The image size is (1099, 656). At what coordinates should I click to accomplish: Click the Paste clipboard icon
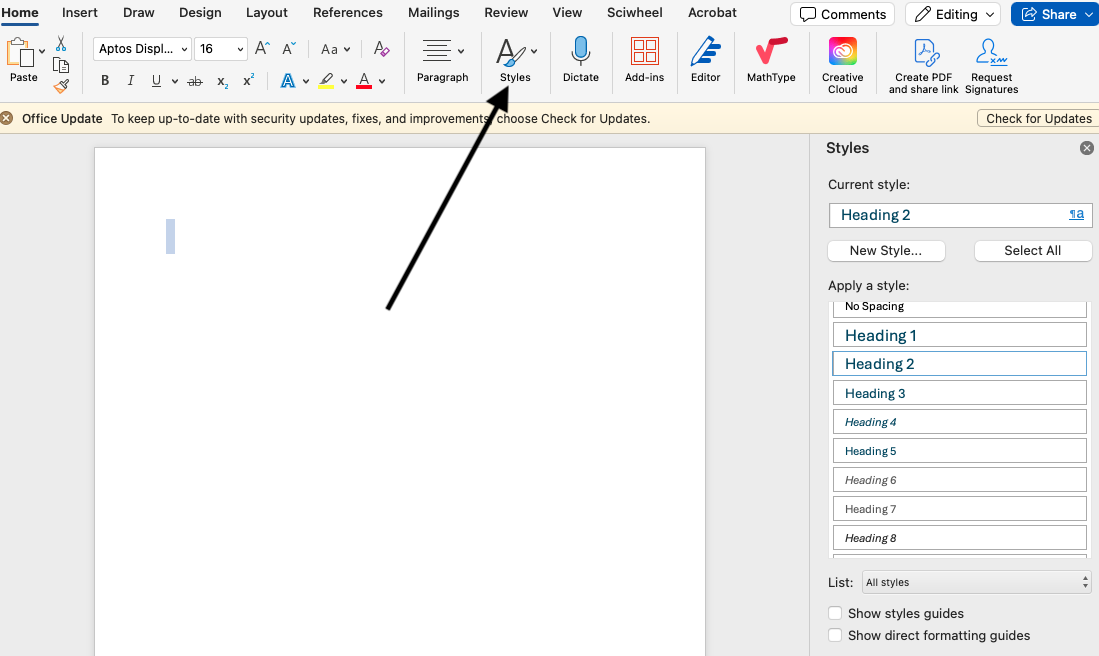20,53
